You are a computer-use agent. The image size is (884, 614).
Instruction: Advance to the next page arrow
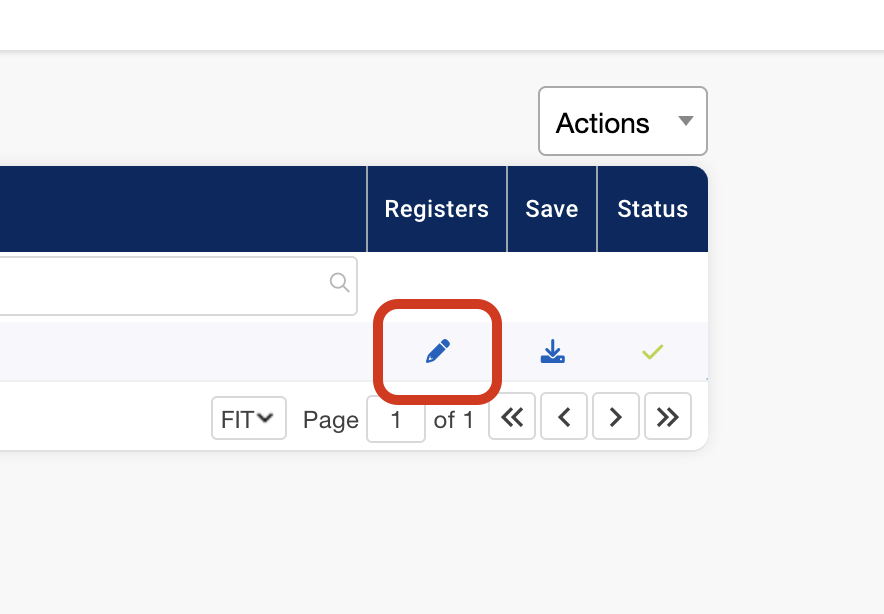click(616, 418)
